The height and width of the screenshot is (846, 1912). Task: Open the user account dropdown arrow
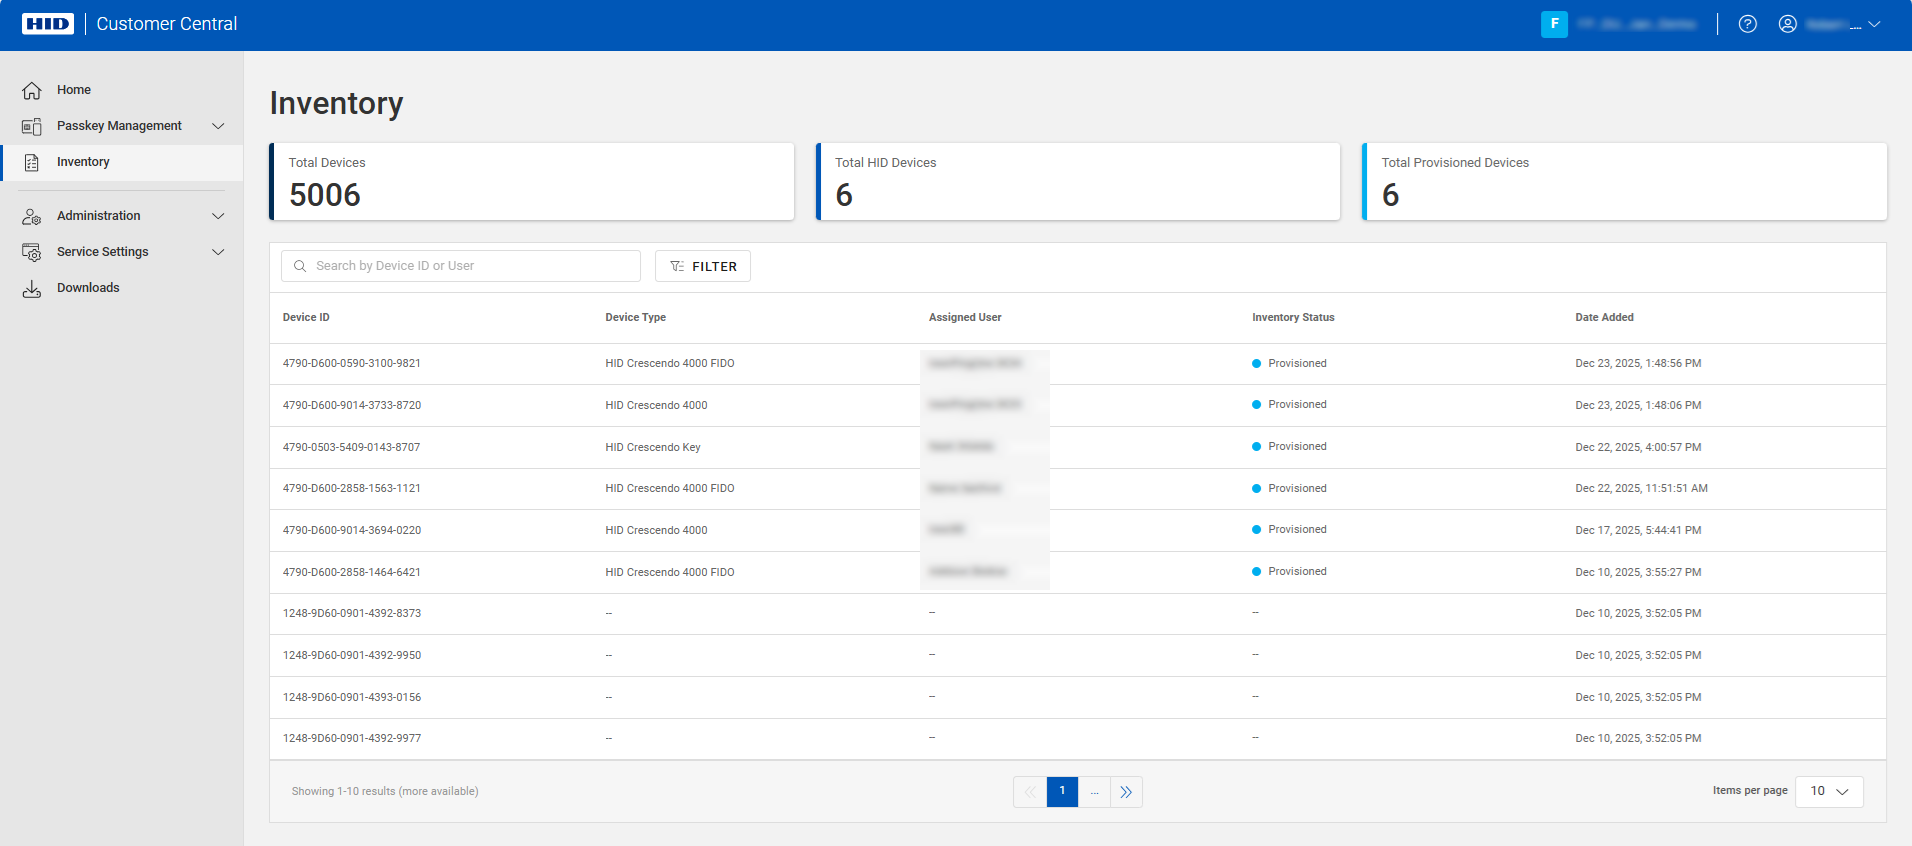pyautogui.click(x=1874, y=24)
